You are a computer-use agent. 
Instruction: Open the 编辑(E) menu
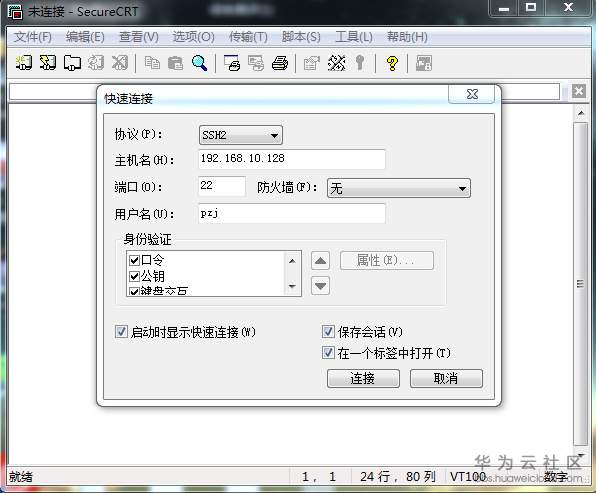85,37
